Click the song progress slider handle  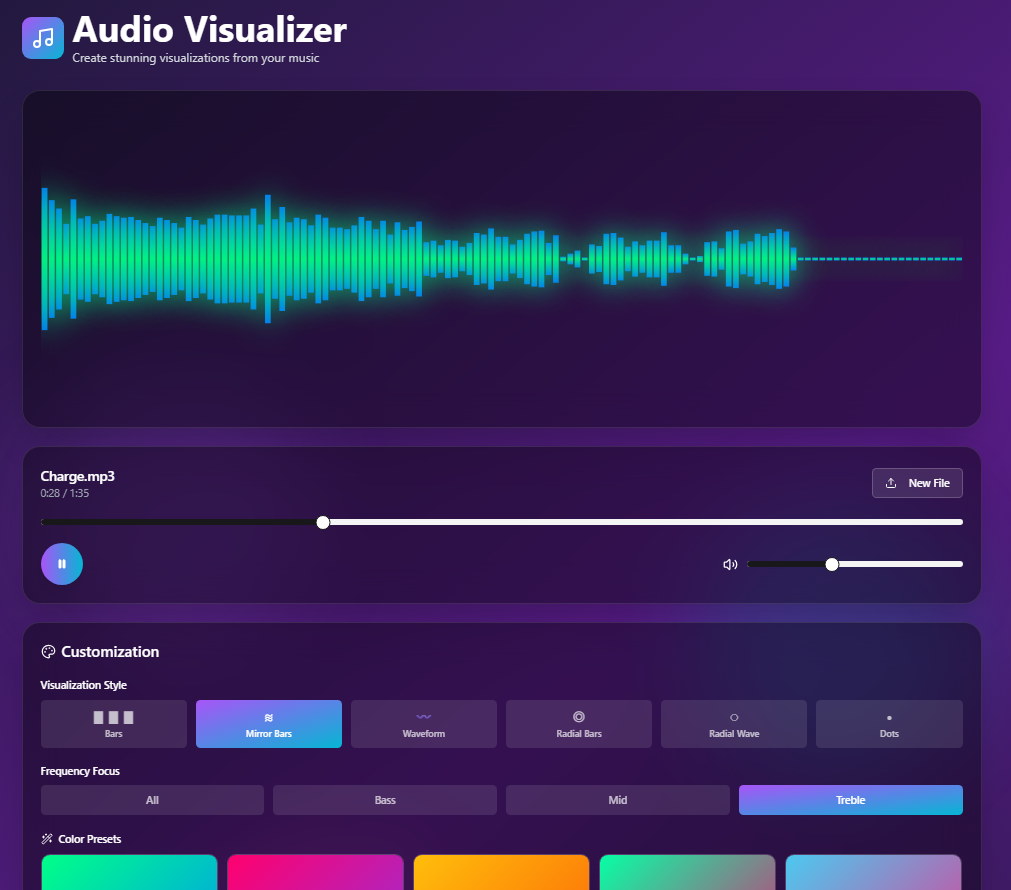pyautogui.click(x=323, y=522)
